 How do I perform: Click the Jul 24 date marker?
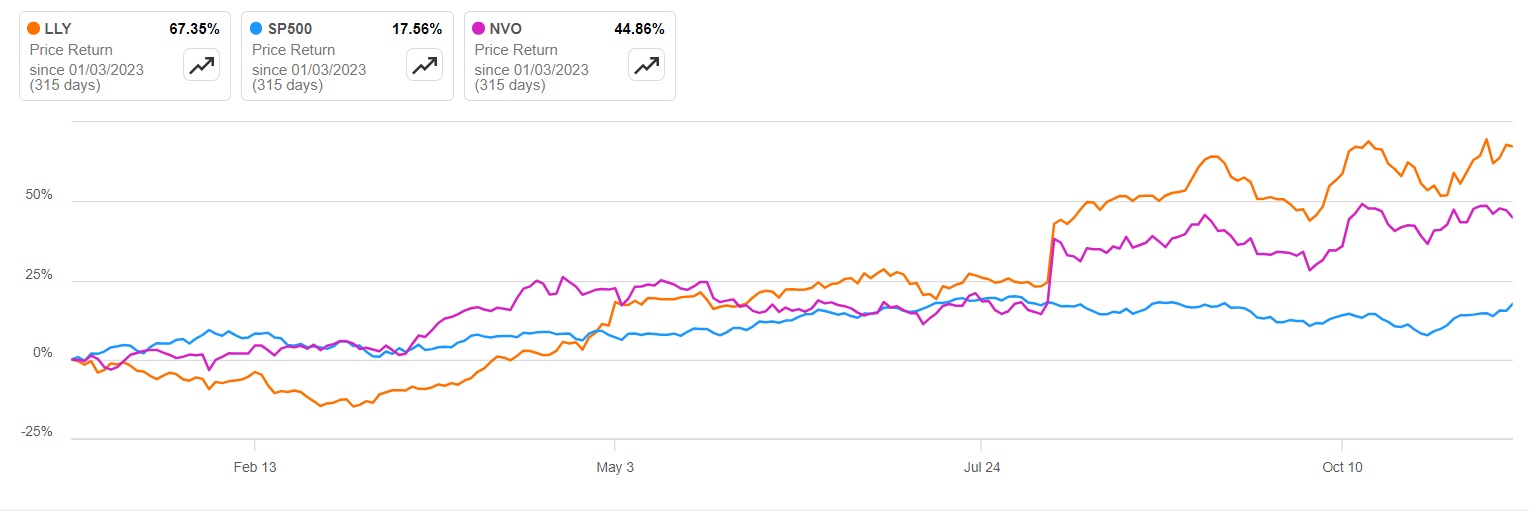click(x=981, y=467)
